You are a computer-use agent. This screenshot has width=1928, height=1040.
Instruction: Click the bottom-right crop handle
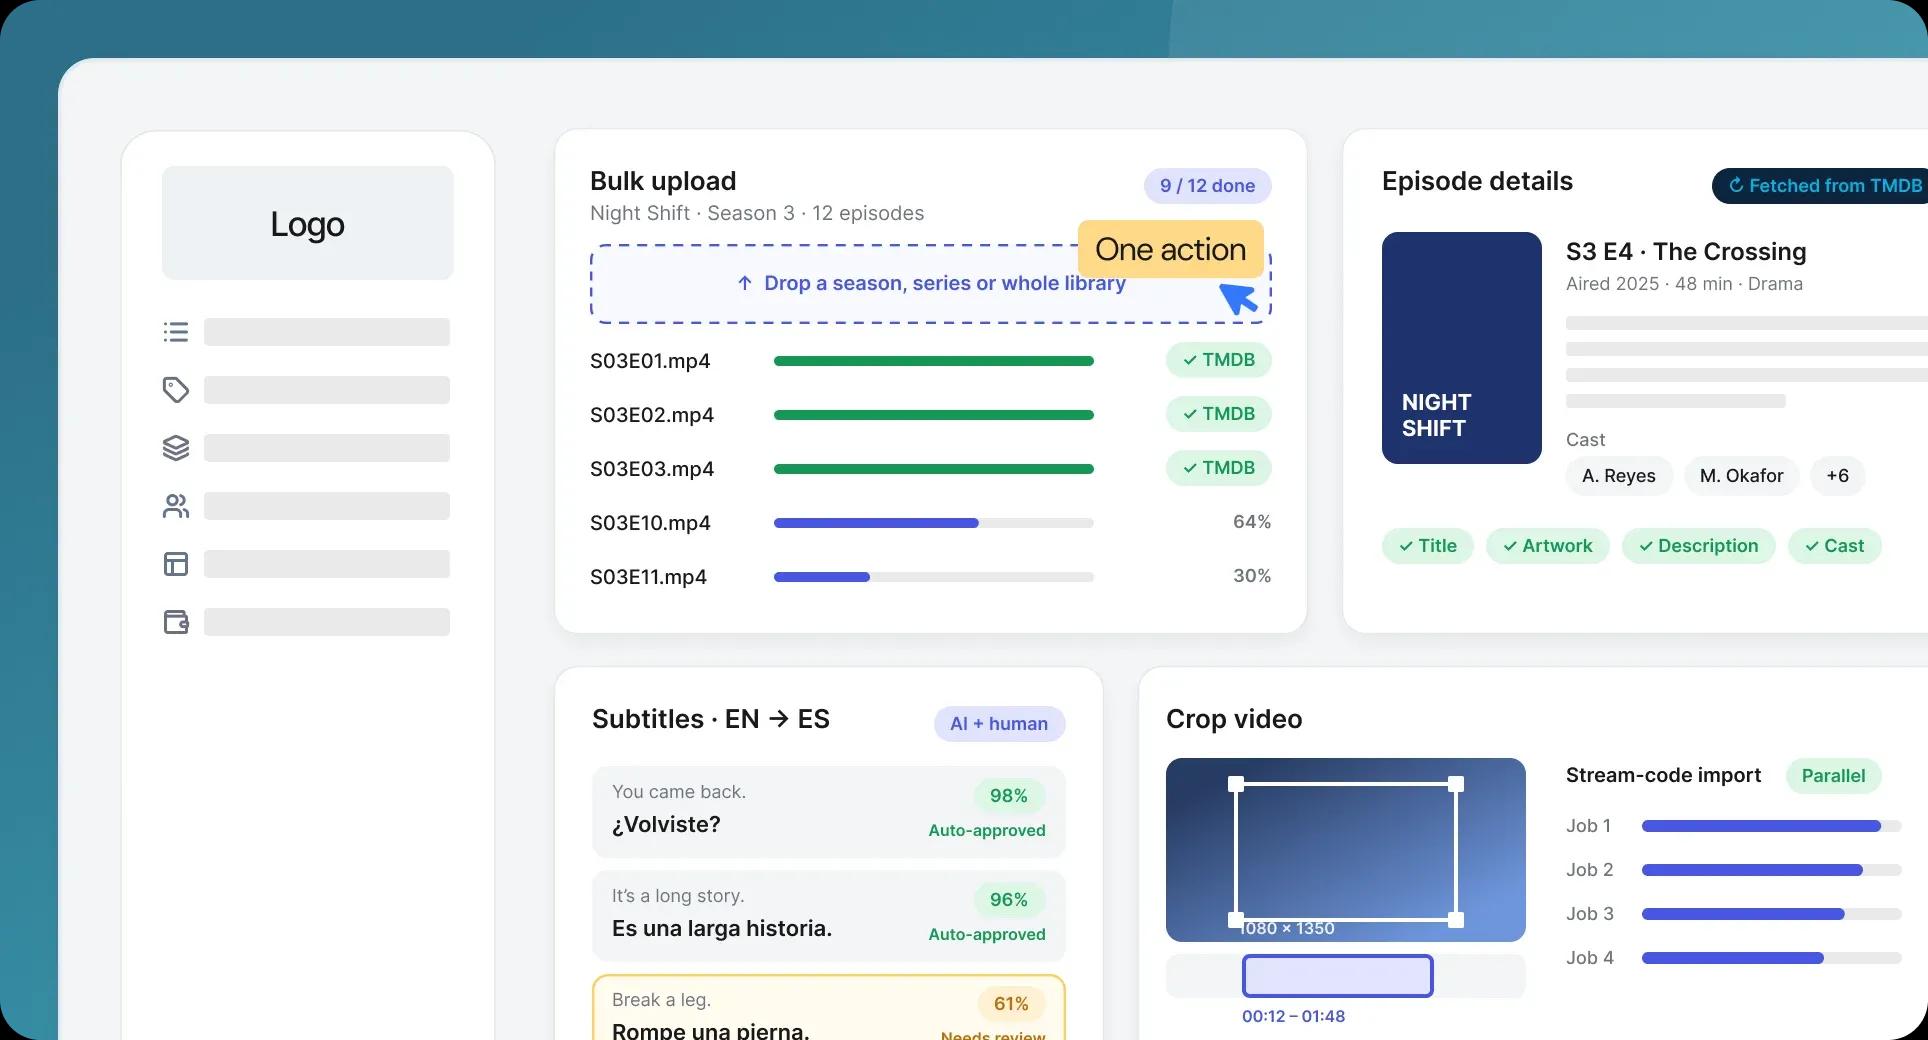click(1456, 920)
